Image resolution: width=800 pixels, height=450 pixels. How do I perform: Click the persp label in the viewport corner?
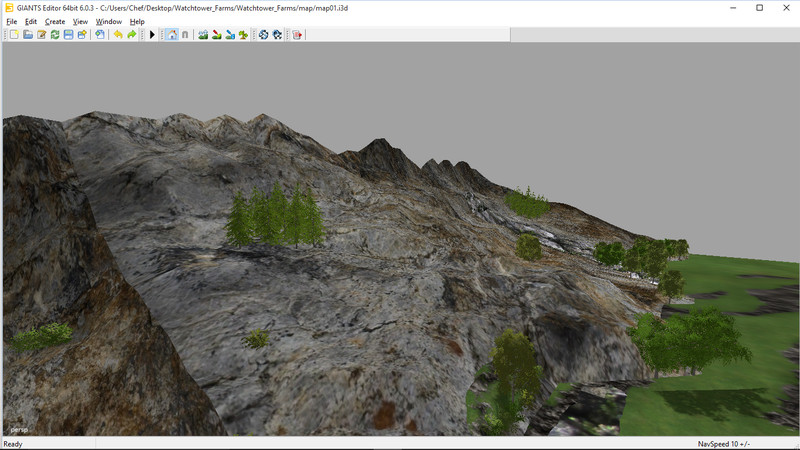pyautogui.click(x=18, y=429)
